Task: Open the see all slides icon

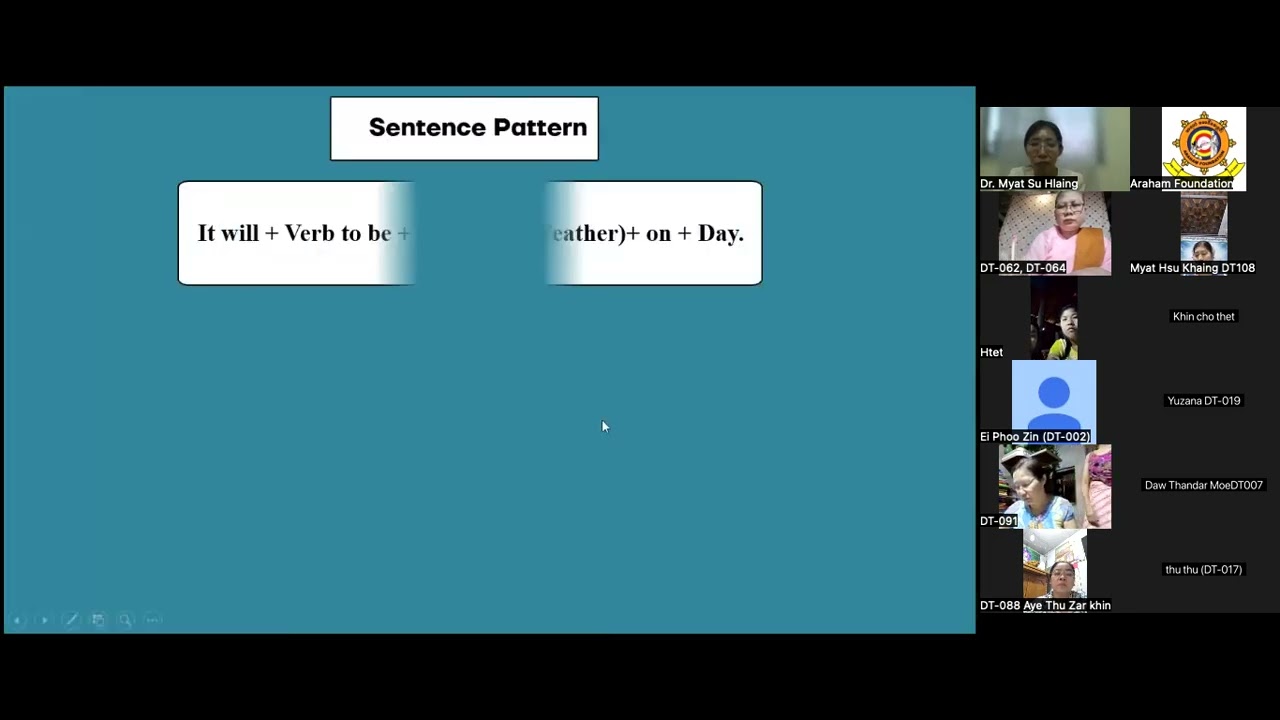Action: (x=98, y=620)
